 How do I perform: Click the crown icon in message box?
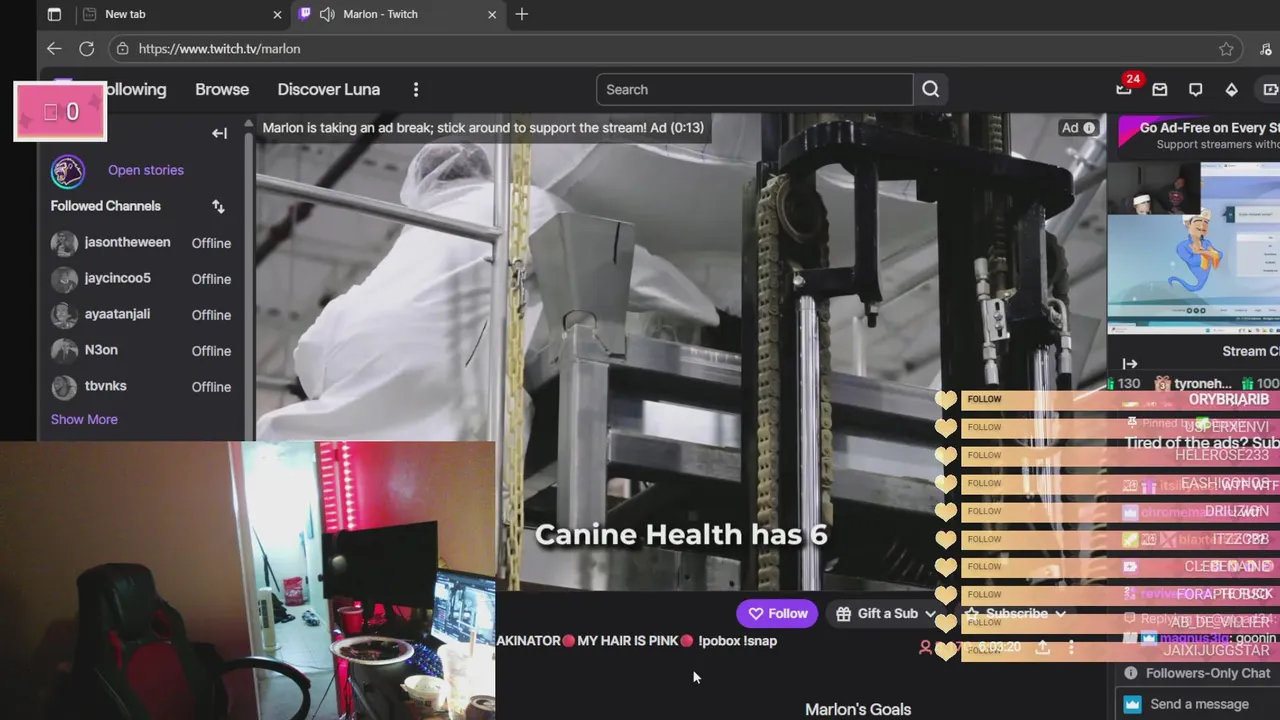click(x=1132, y=704)
